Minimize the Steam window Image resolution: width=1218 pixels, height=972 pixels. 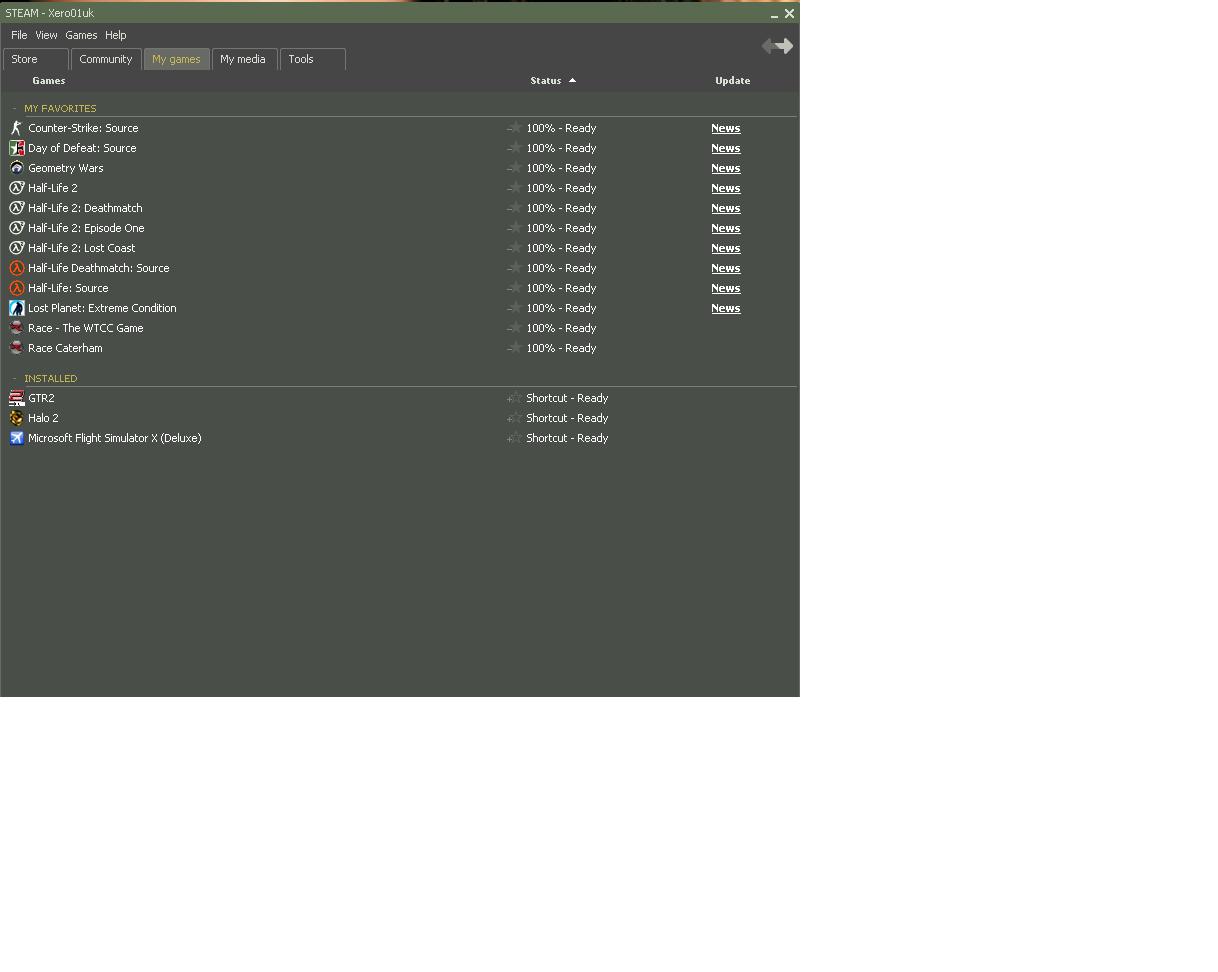774,14
